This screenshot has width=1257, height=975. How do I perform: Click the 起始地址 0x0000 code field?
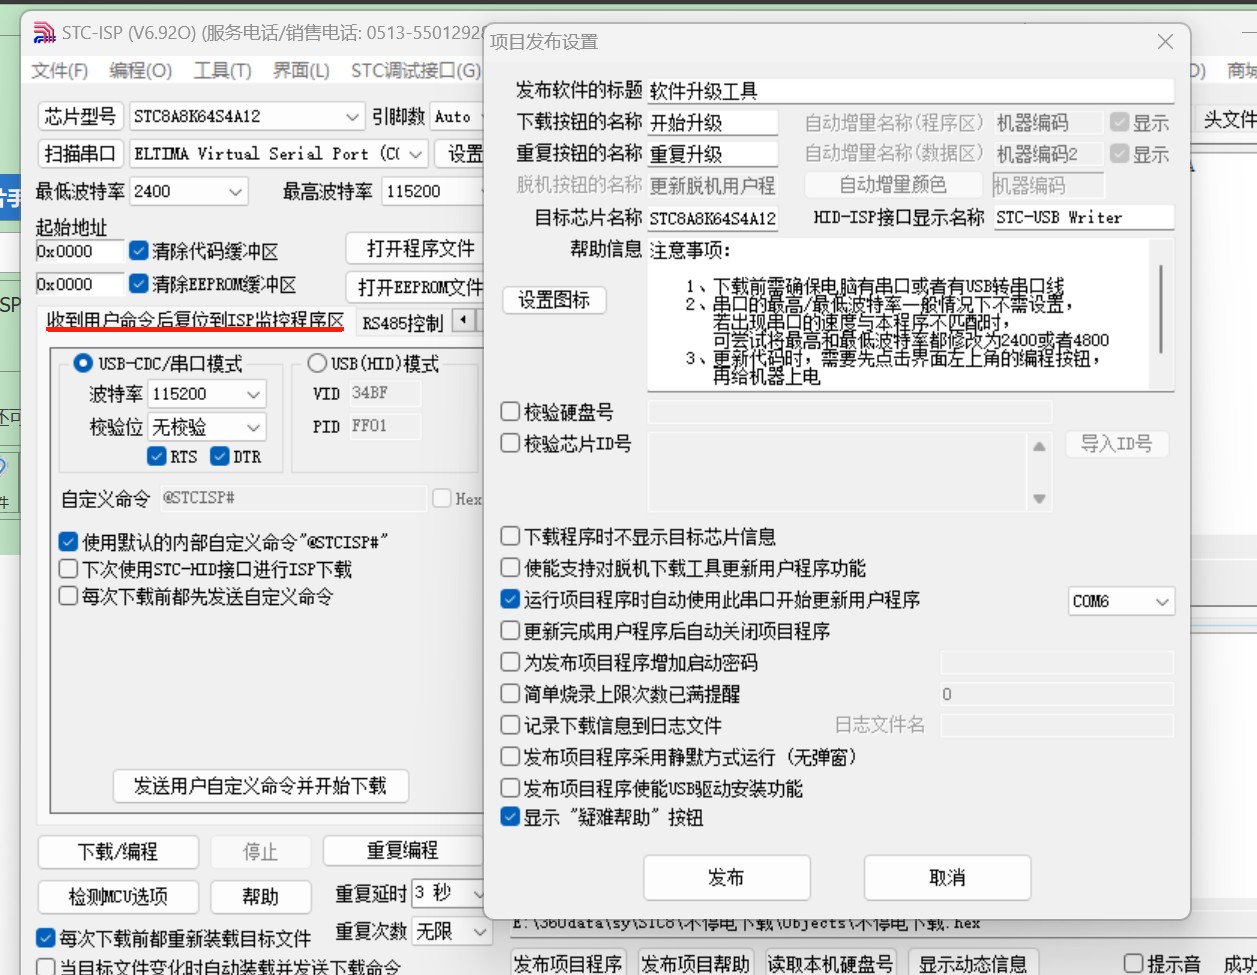tap(80, 251)
